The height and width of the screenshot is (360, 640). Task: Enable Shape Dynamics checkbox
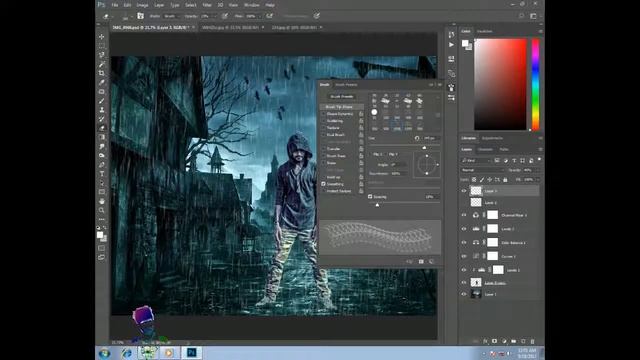(324, 114)
